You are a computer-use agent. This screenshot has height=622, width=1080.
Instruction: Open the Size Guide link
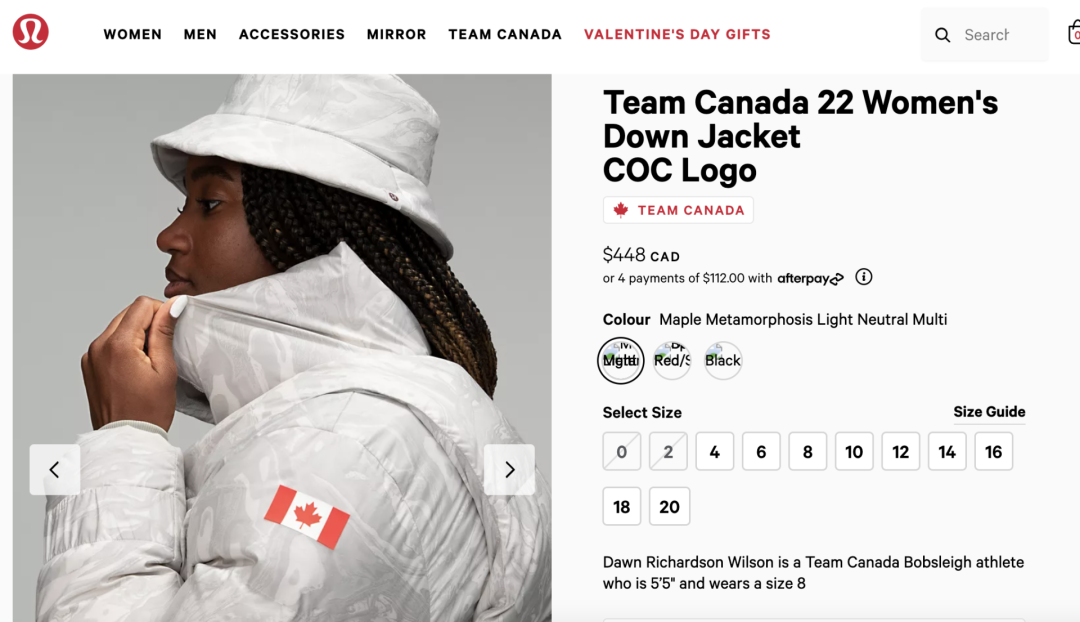[989, 412]
